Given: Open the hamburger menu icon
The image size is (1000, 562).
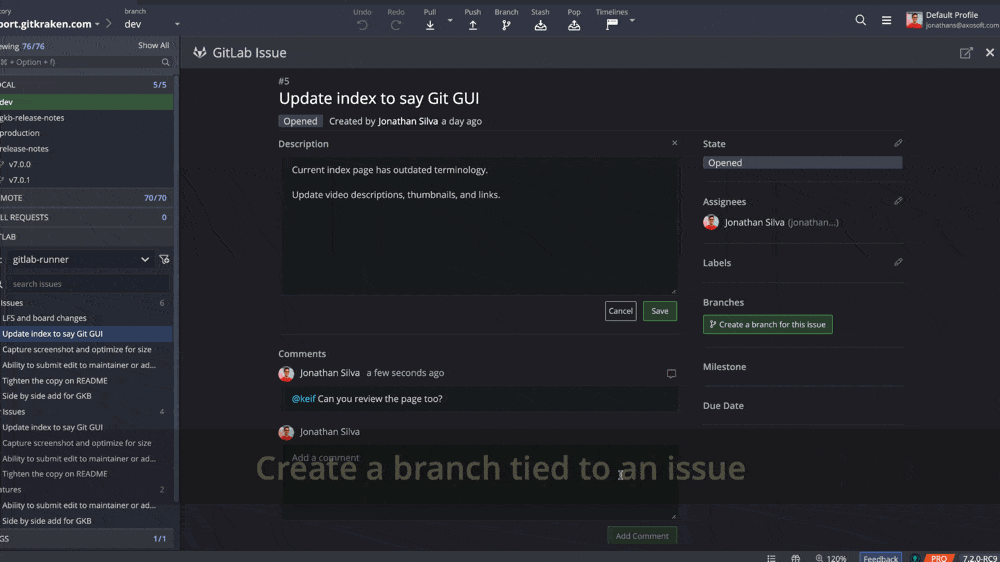Looking at the screenshot, I should tap(886, 20).
